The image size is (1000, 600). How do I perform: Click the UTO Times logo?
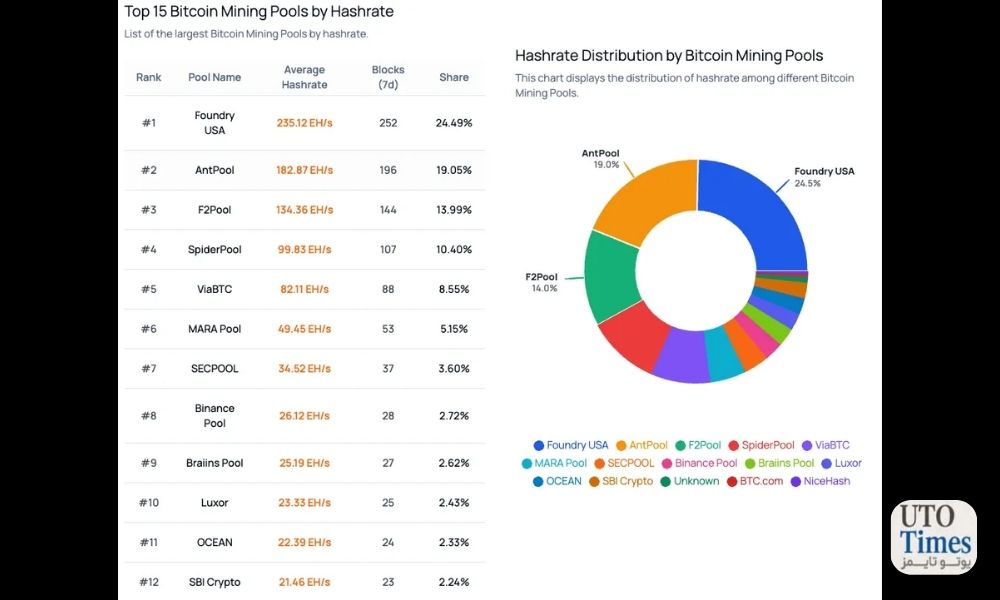[x=934, y=538]
